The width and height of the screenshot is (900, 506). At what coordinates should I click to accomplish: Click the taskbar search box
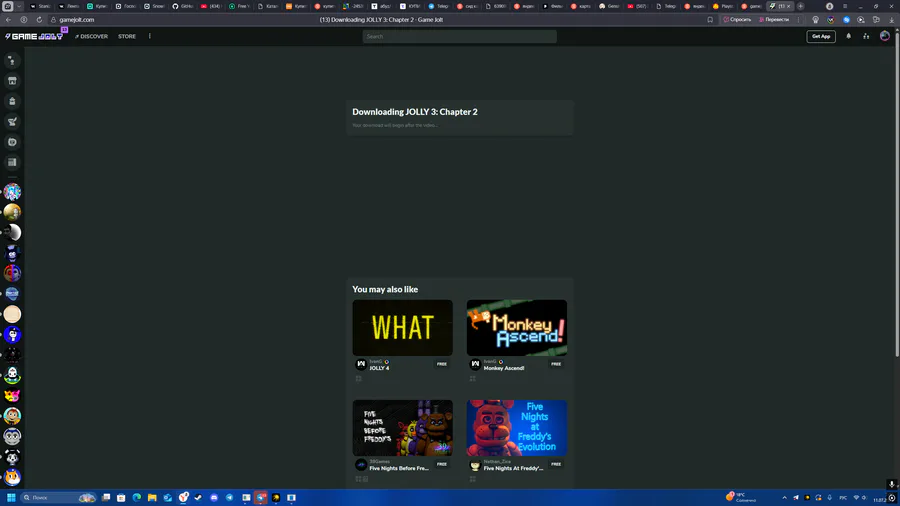click(59, 497)
